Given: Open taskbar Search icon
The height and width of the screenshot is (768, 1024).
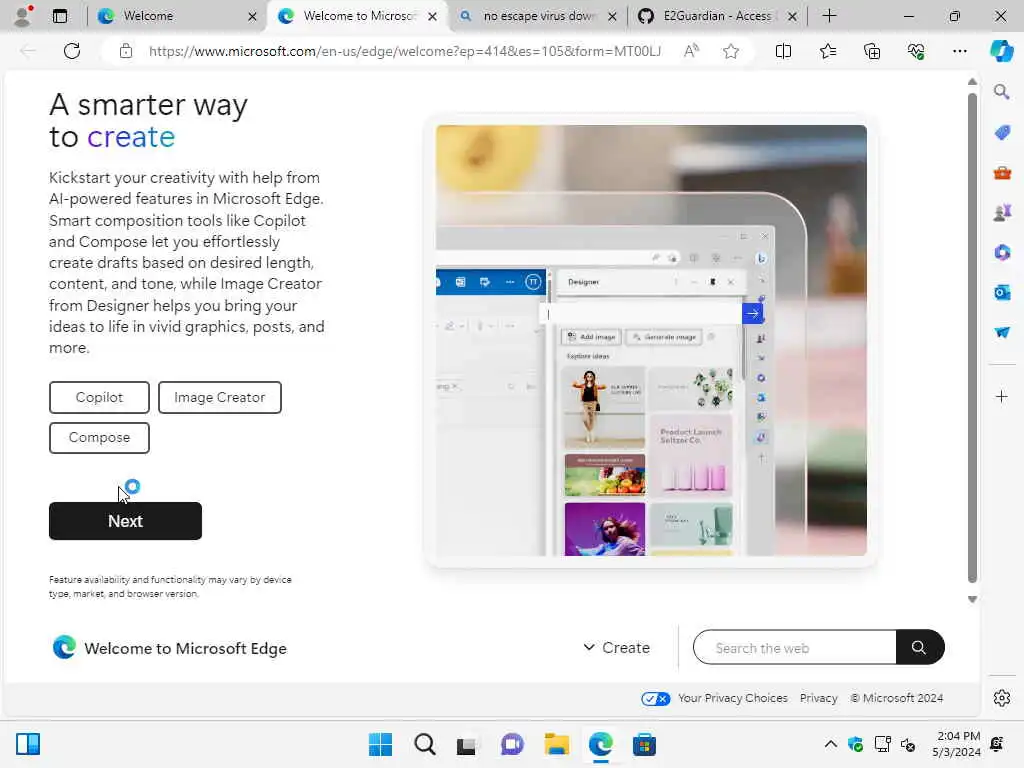Looking at the screenshot, I should coord(424,744).
